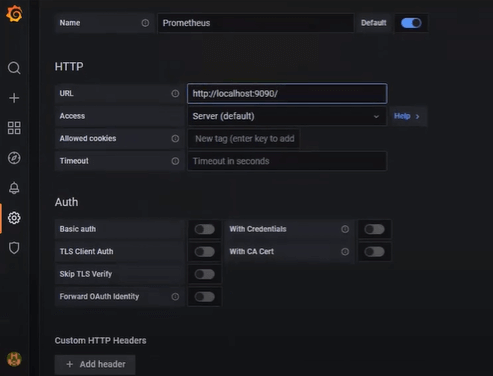The image size is (493, 376).
Task: Open the user profile avatar
Action: pyautogui.click(x=14, y=359)
